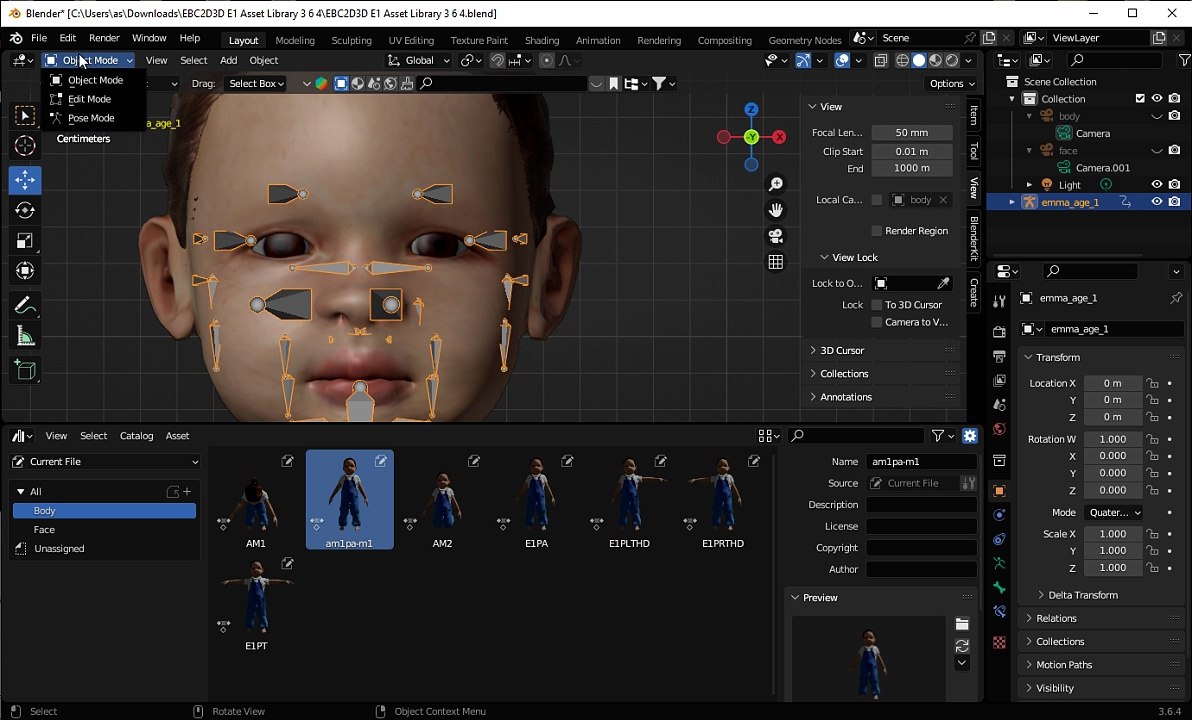Click the Pan view hand icon
The image size is (1192, 720).
[775, 210]
